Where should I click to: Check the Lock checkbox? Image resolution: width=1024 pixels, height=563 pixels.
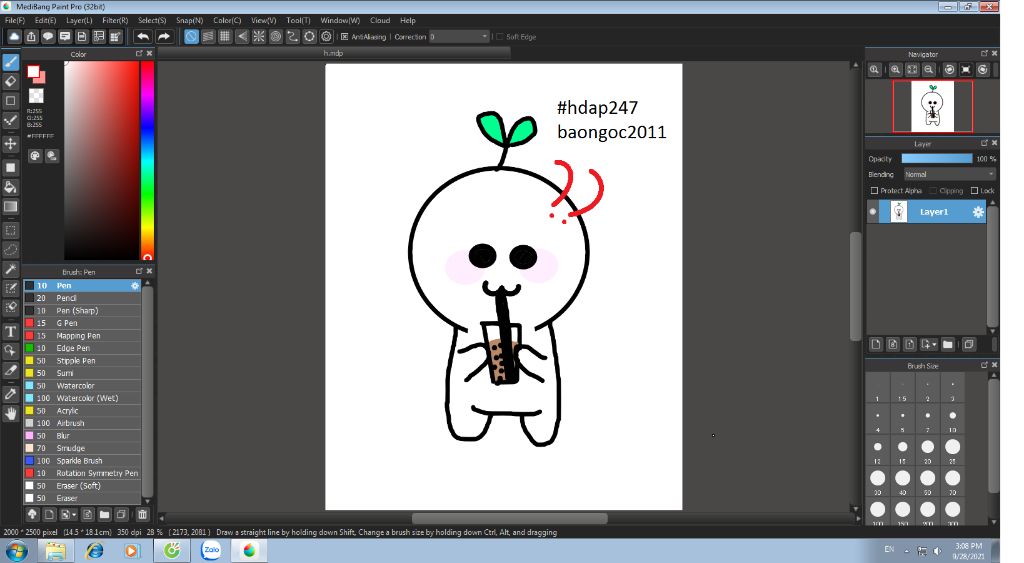[x=974, y=191]
